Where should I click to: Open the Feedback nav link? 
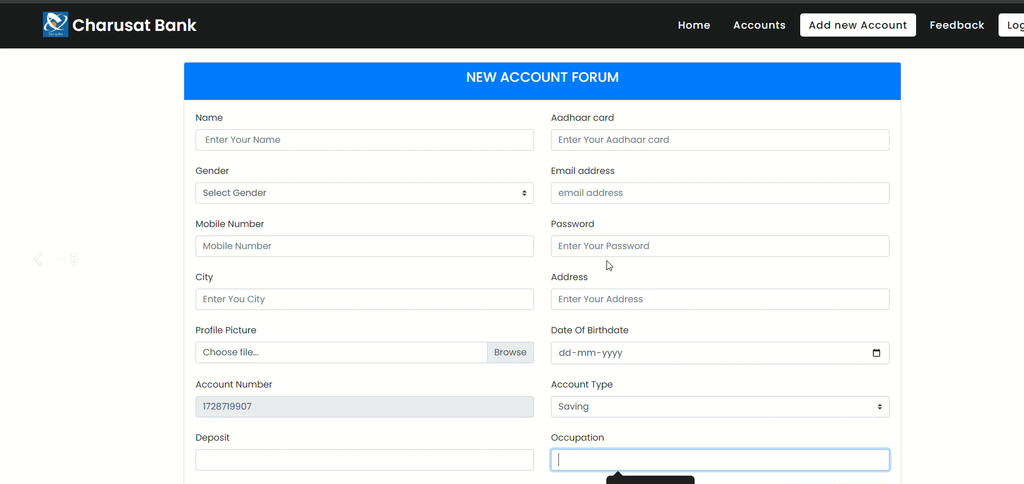click(x=957, y=25)
